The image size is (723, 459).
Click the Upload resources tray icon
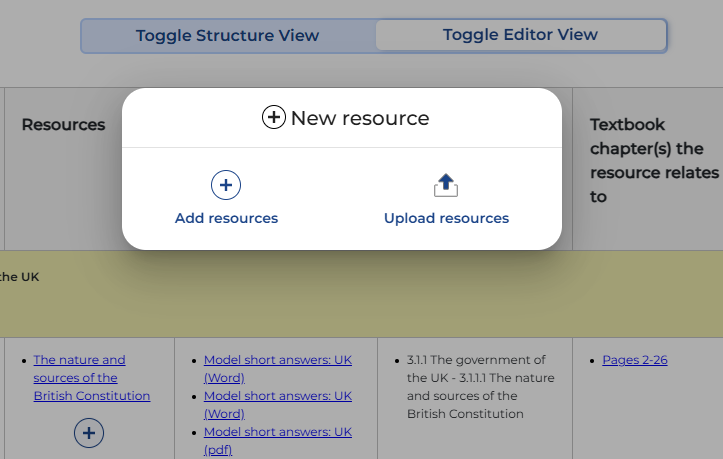446,185
